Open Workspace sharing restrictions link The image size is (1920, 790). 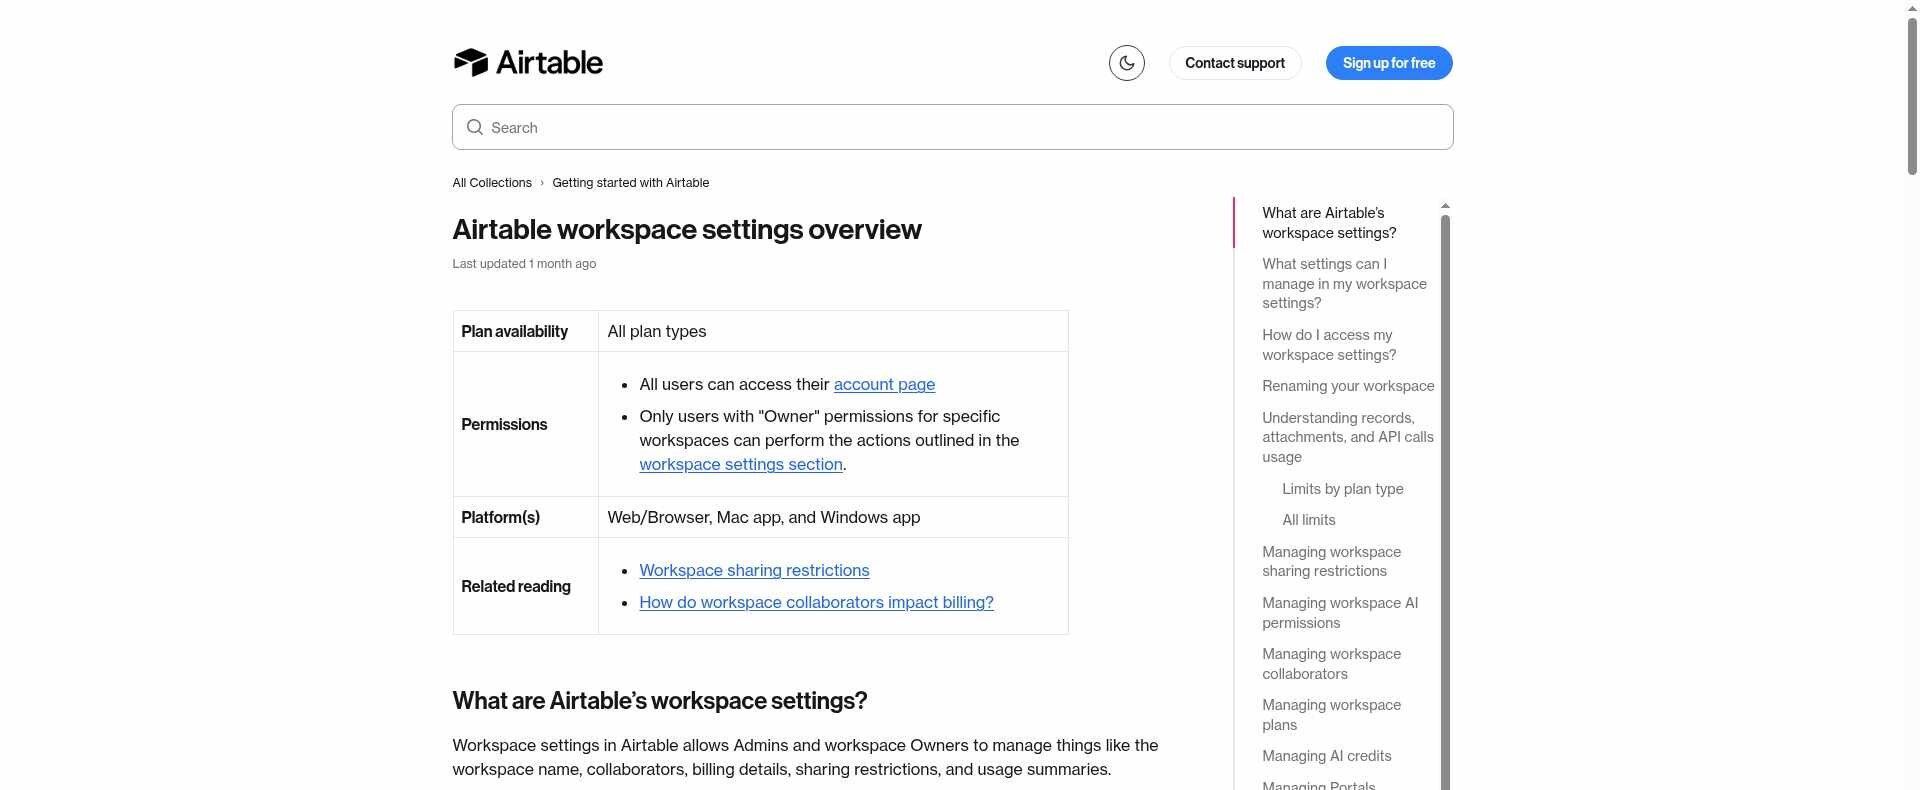tap(754, 570)
